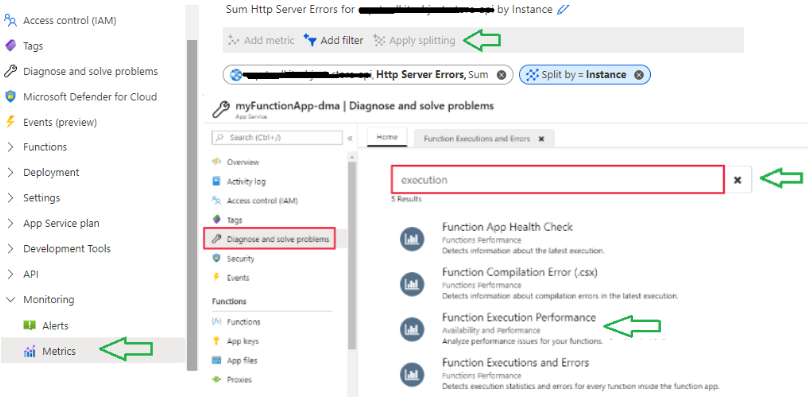Click the Microsoft Defender for Cloud shield icon
Image resolution: width=808 pixels, height=397 pixels.
click(x=10, y=96)
